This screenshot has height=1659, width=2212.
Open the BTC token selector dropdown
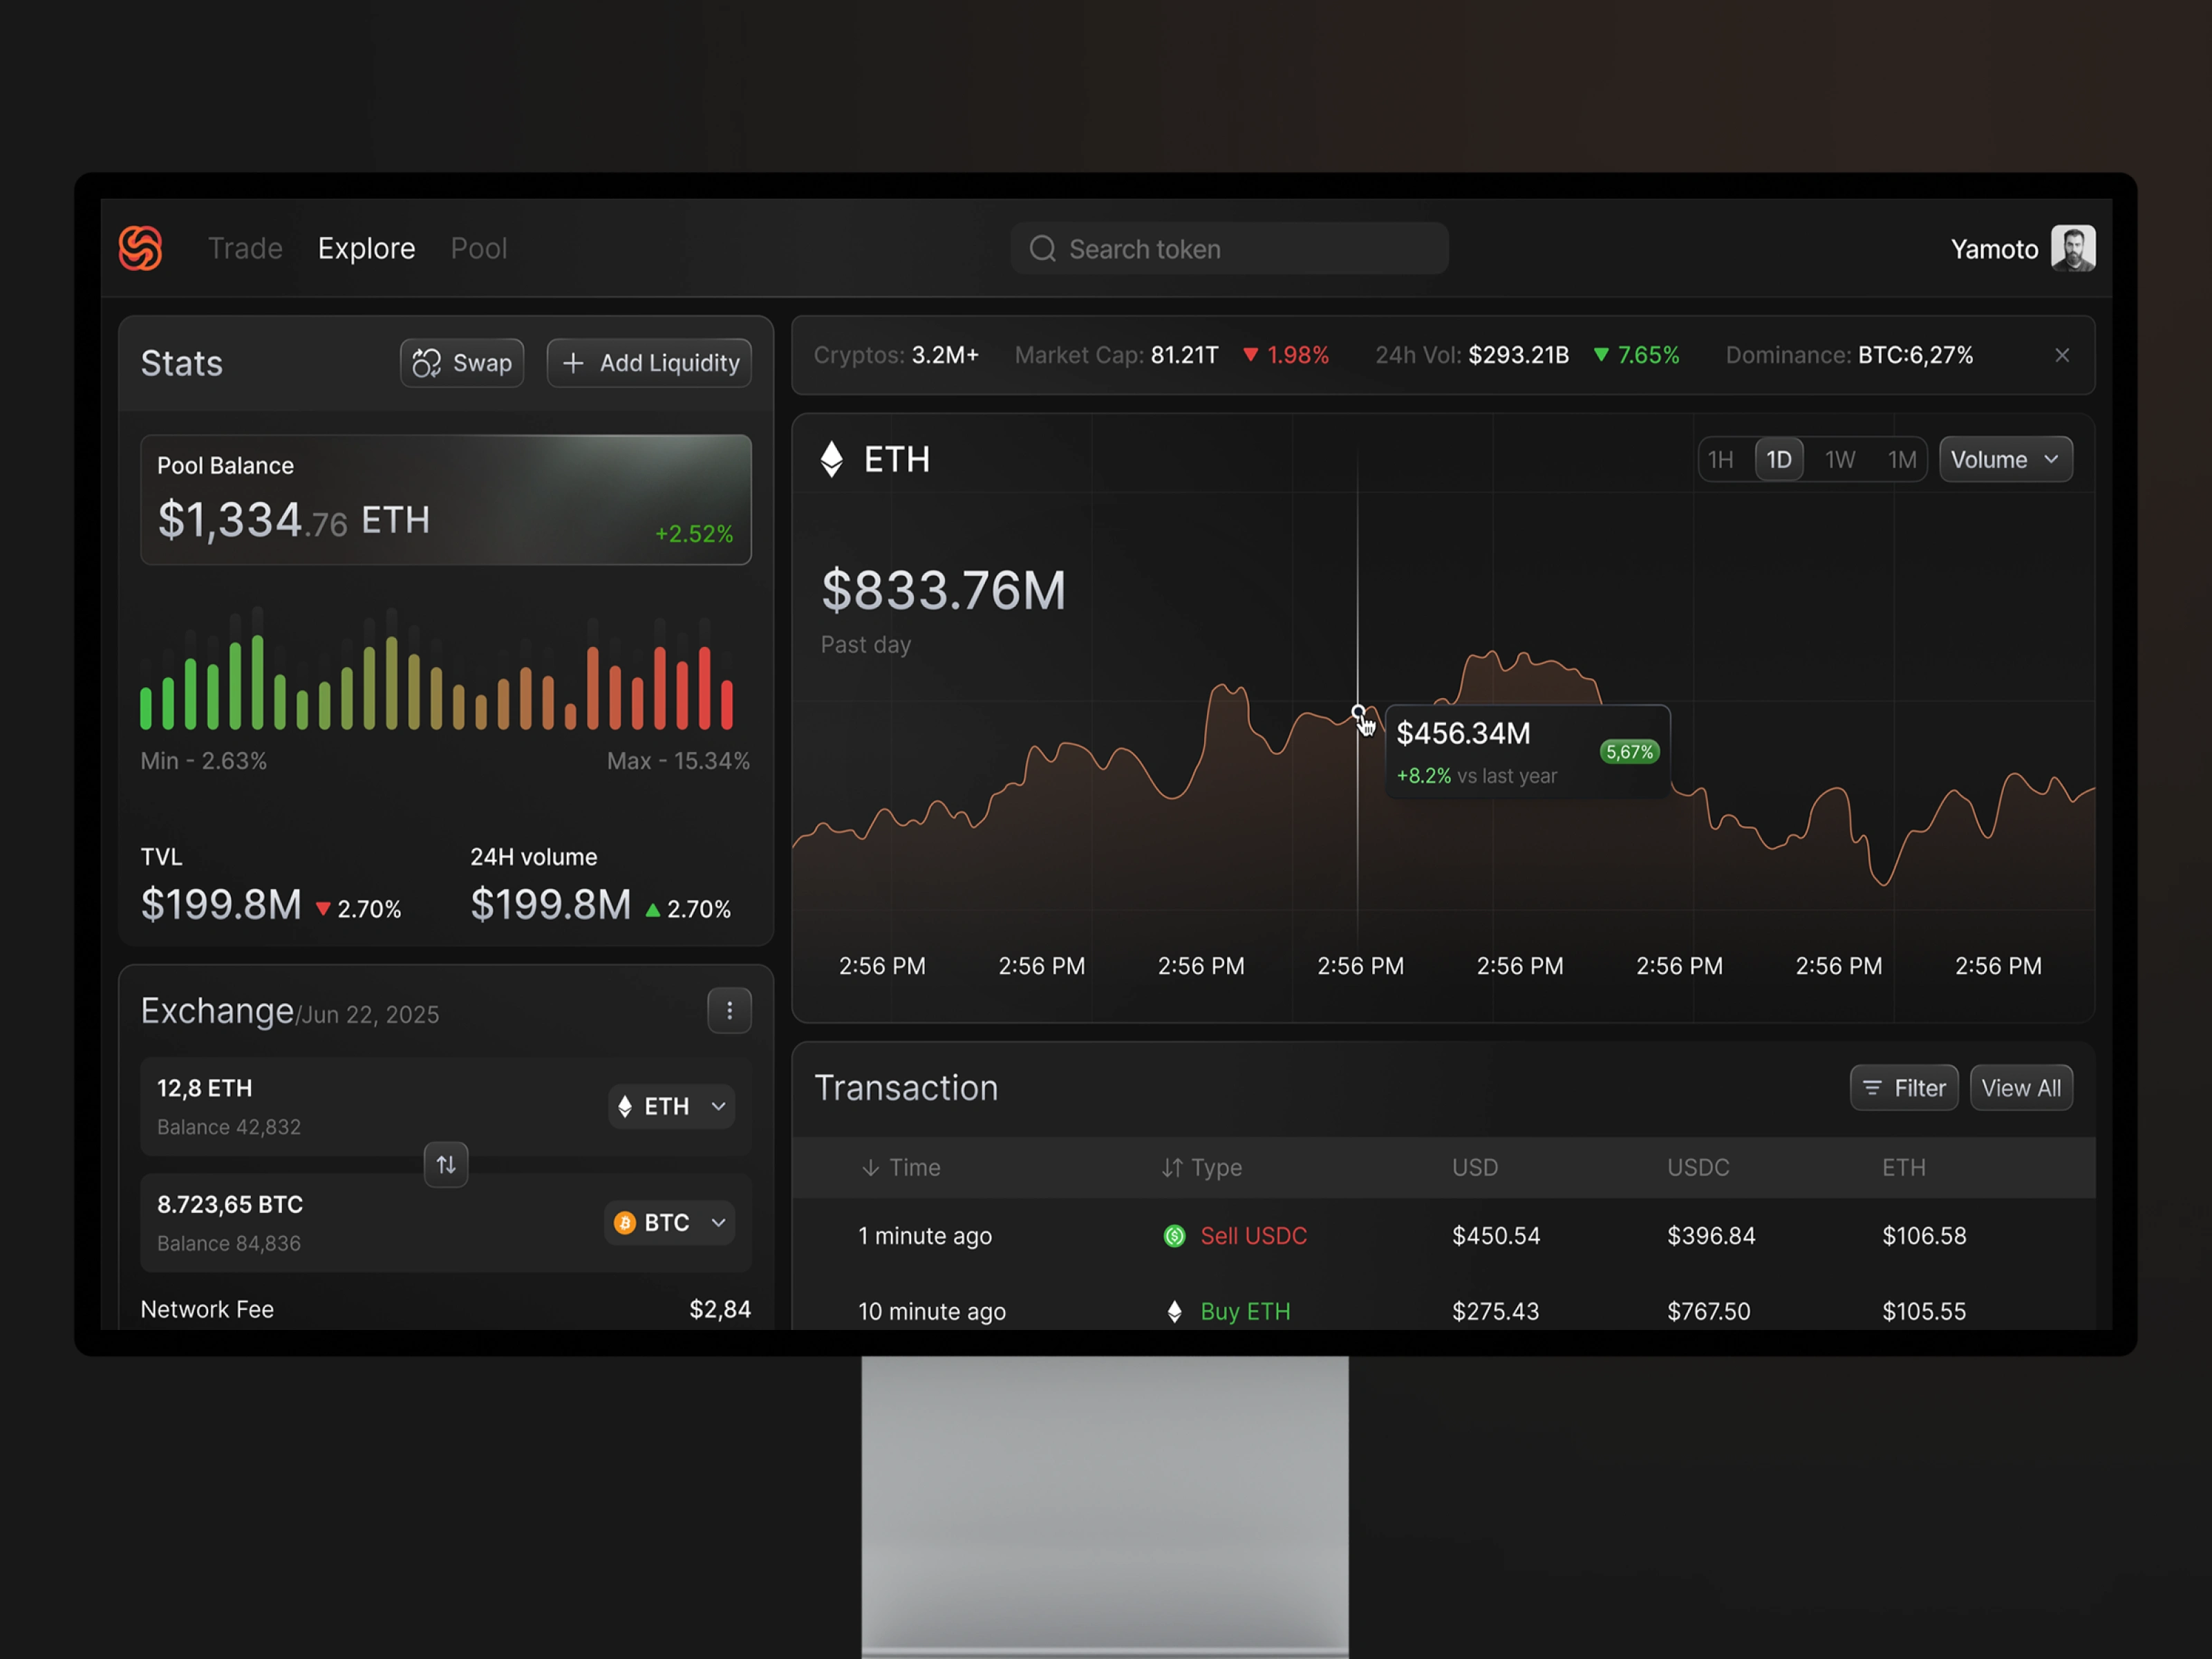pos(669,1223)
